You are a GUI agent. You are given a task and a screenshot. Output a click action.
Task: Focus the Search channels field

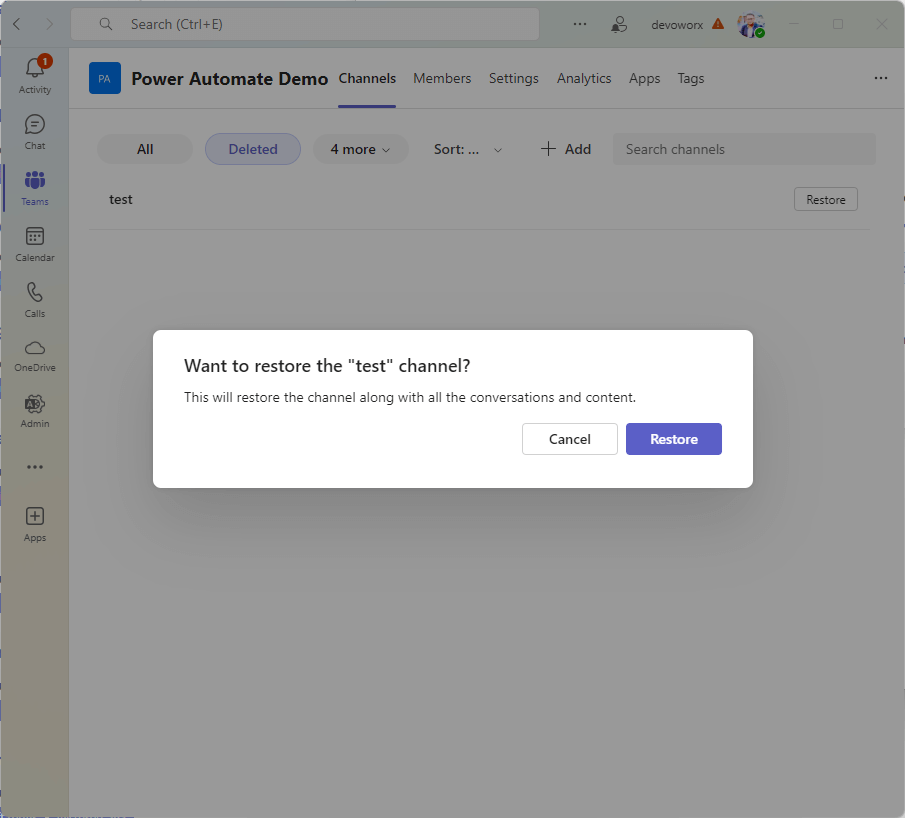click(x=744, y=149)
